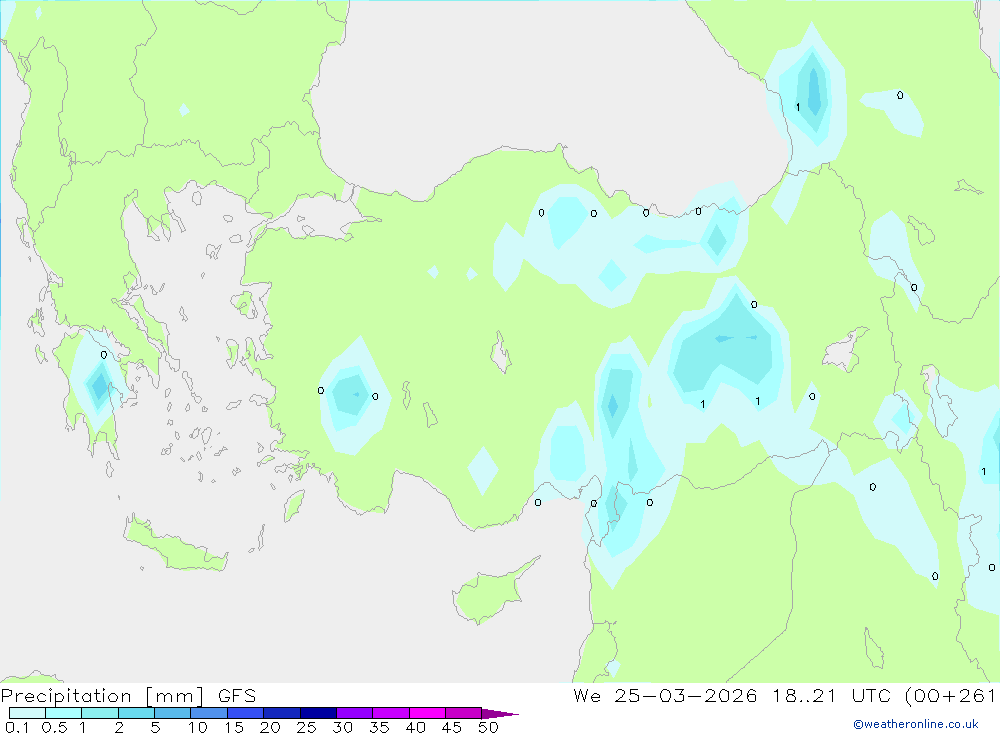Select the date text 'We 25-03-2026'

click(665, 696)
